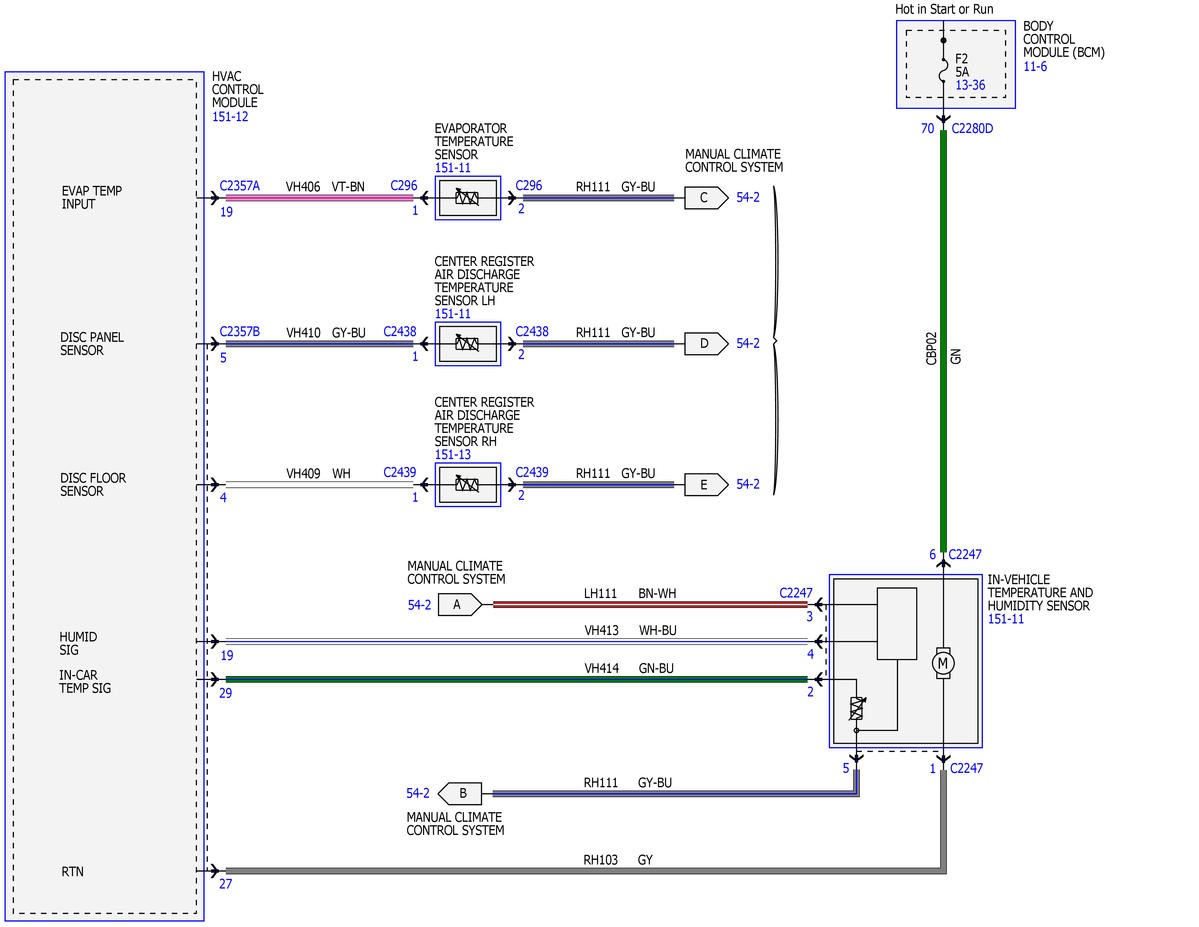Click the F2 5A fuse symbol
Screen dimensions: 1199x927
click(x=943, y=73)
